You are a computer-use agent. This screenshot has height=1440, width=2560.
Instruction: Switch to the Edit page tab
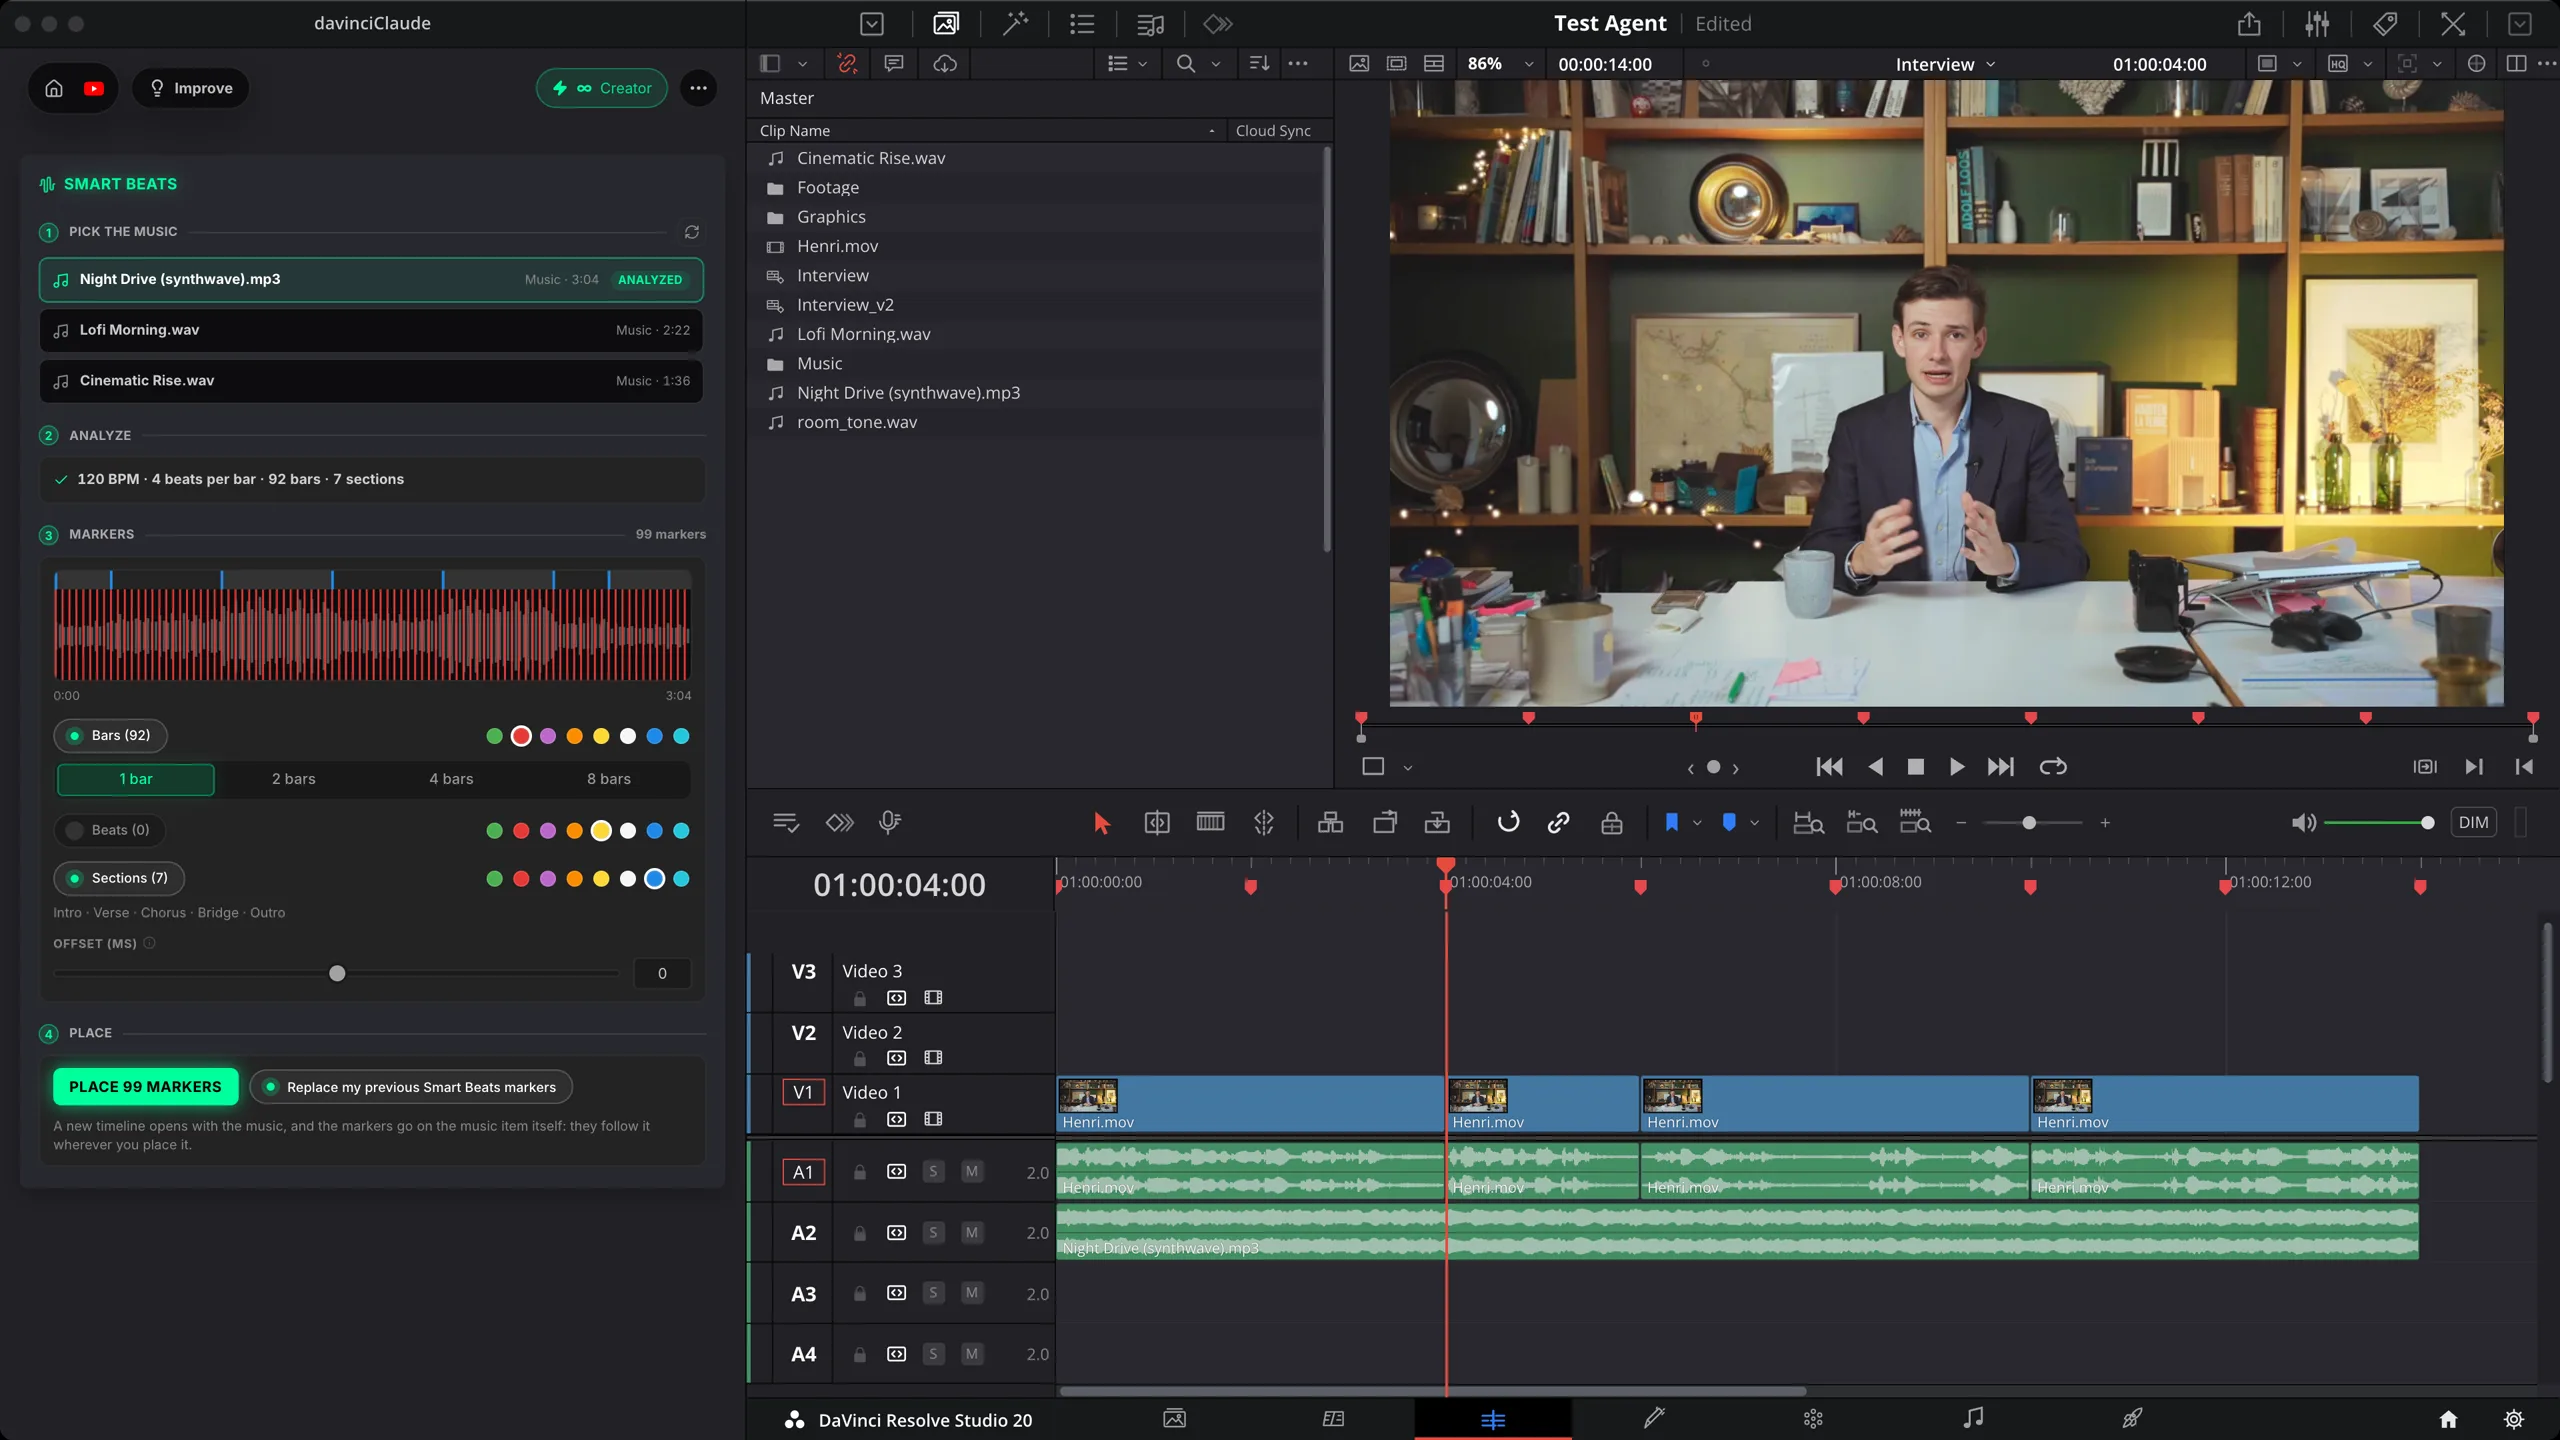pos(1492,1418)
